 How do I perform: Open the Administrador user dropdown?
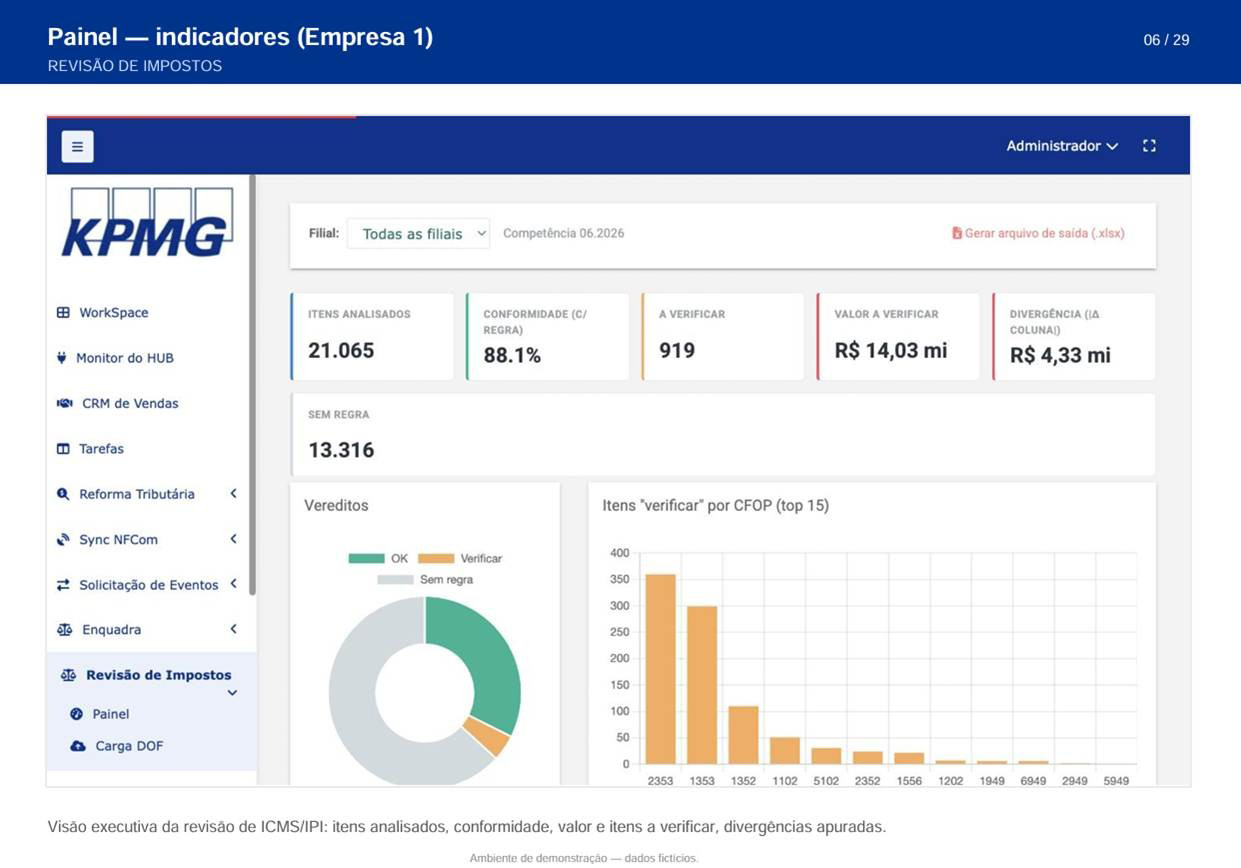[x=1062, y=146]
